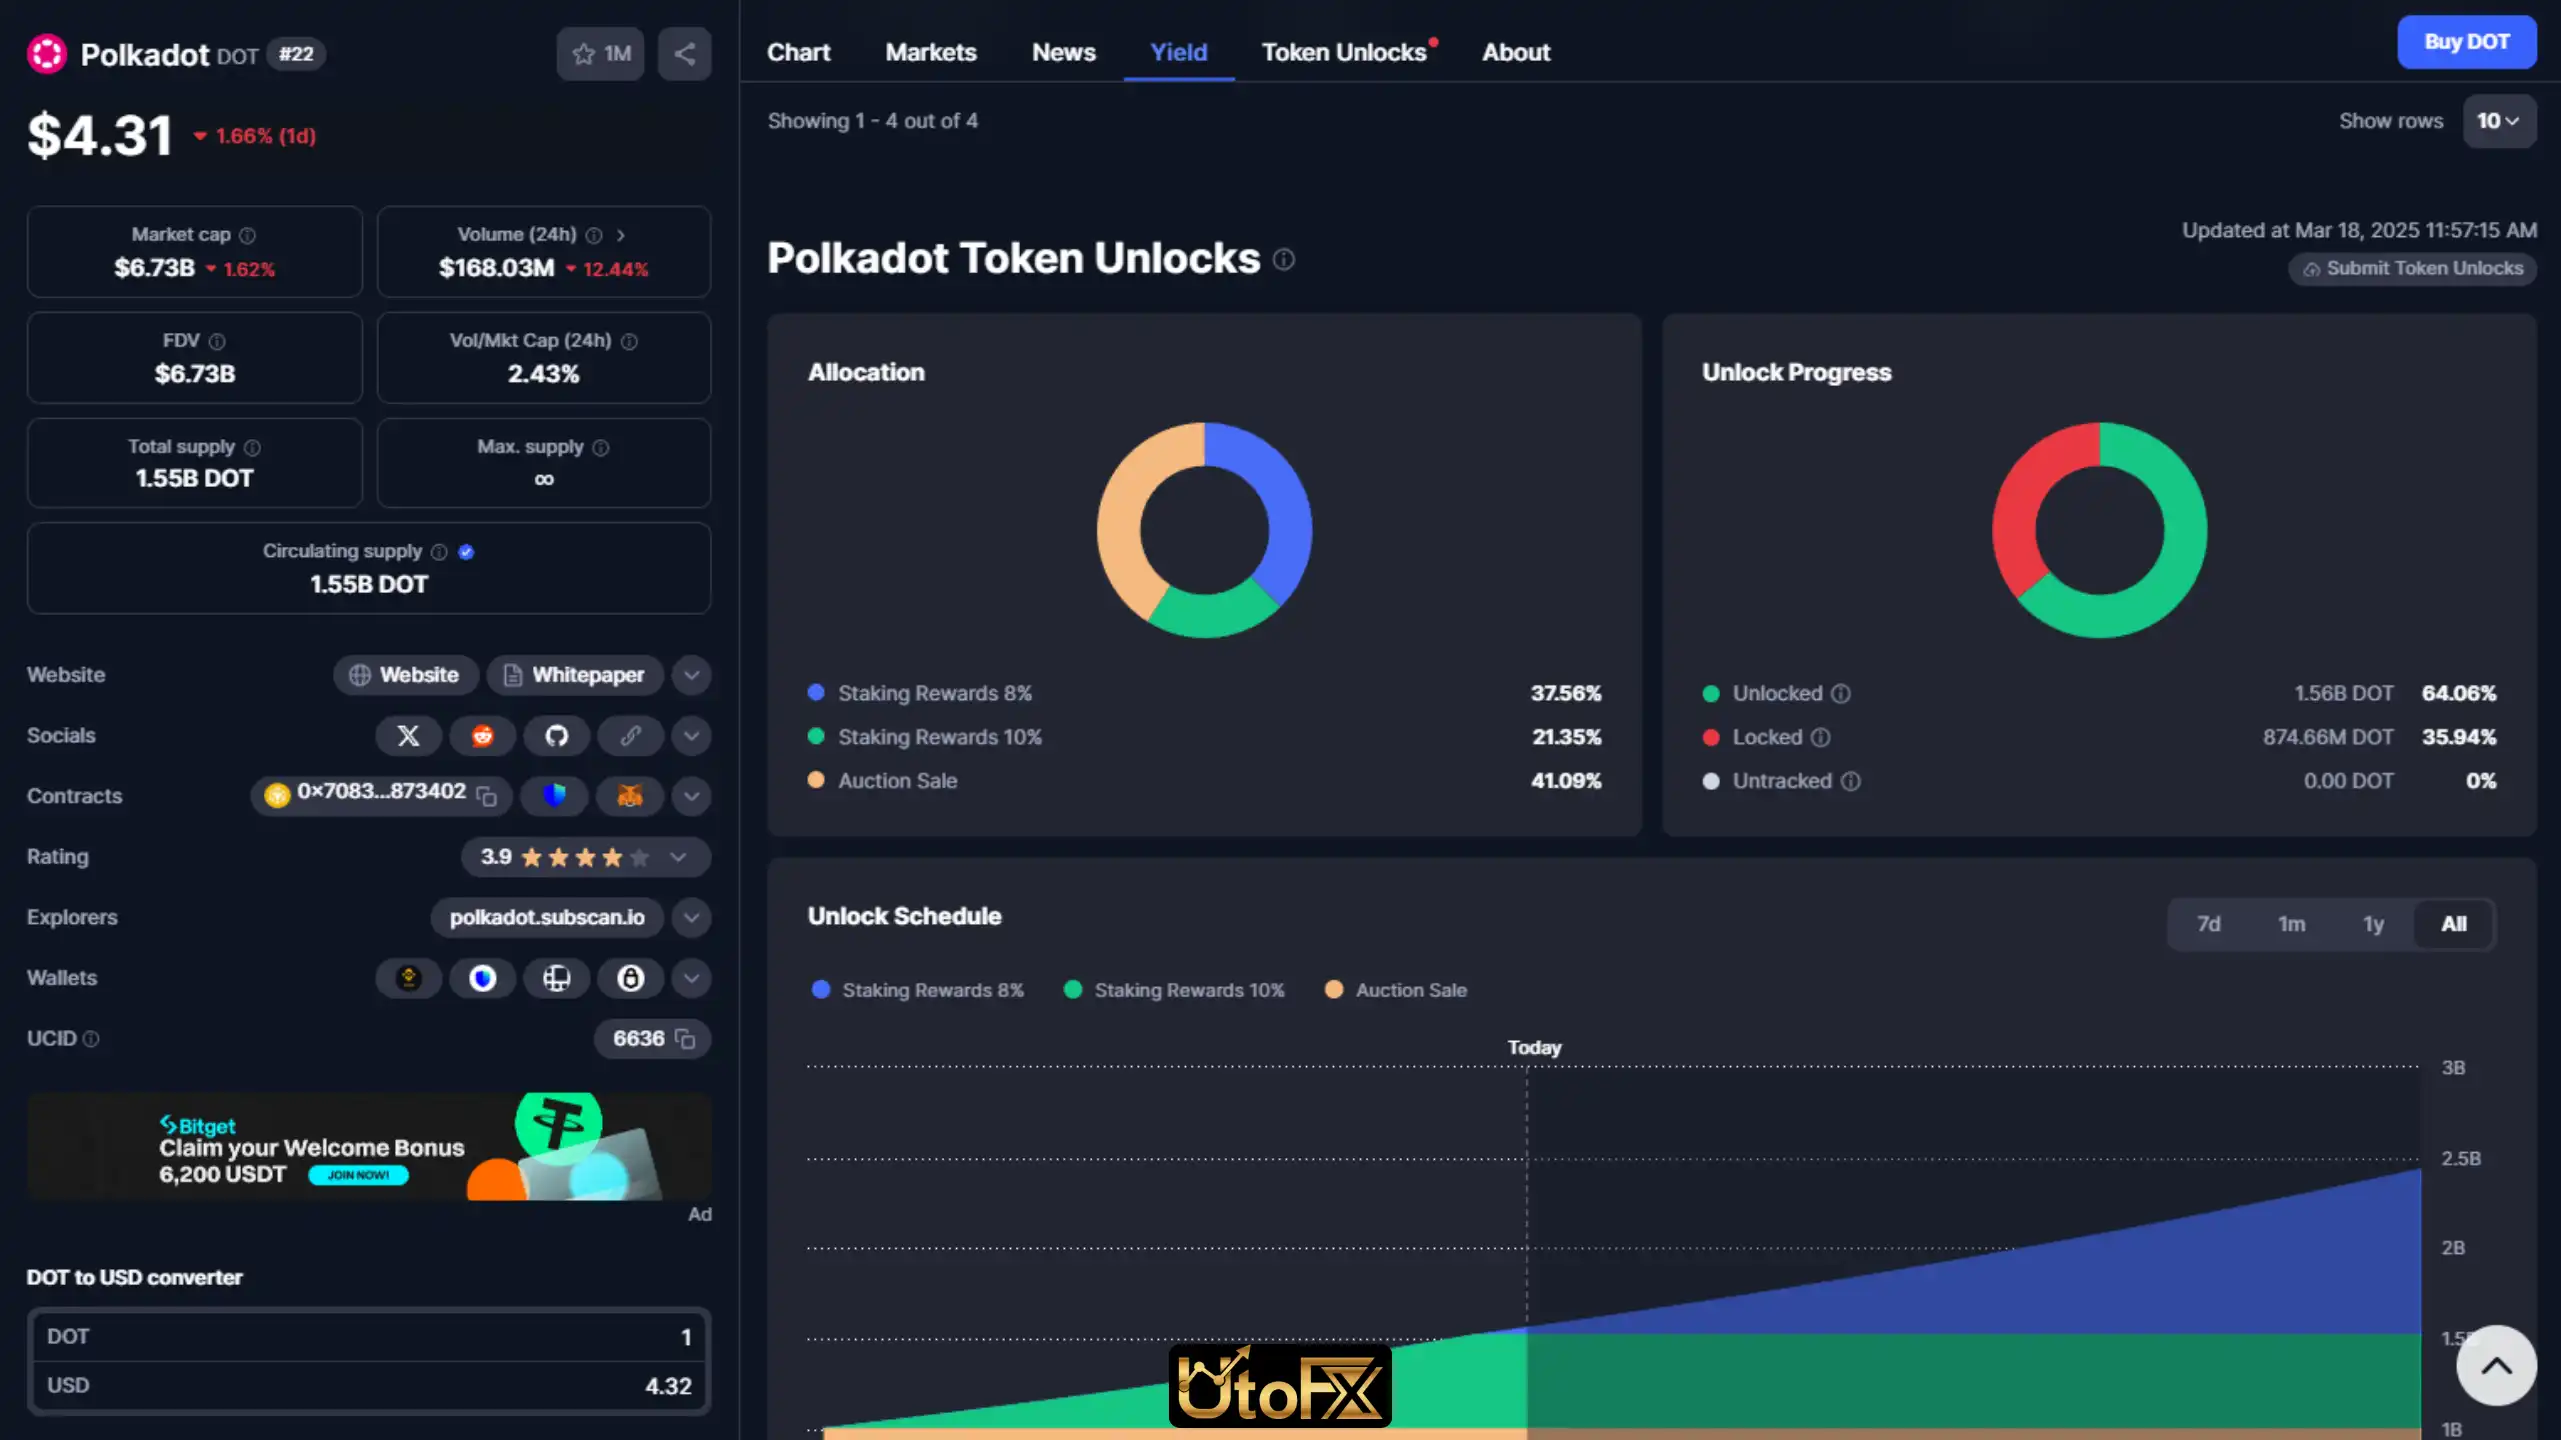Open the Website link button
The height and width of the screenshot is (1440, 2561).
coord(406,675)
